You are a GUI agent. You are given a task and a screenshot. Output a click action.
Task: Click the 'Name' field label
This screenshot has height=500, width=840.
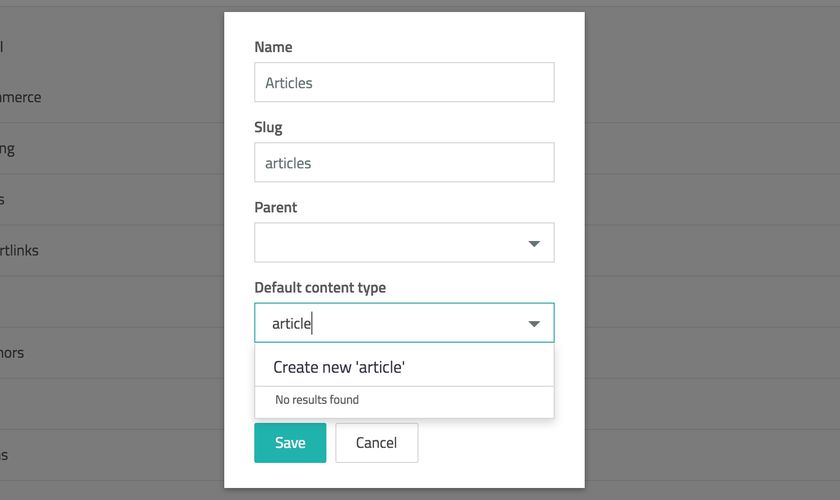[273, 47]
